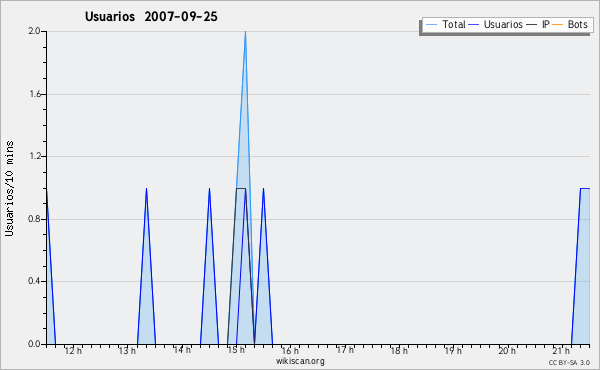Click the '13 h' x-axis label
This screenshot has width=600, height=370.
coord(127,350)
